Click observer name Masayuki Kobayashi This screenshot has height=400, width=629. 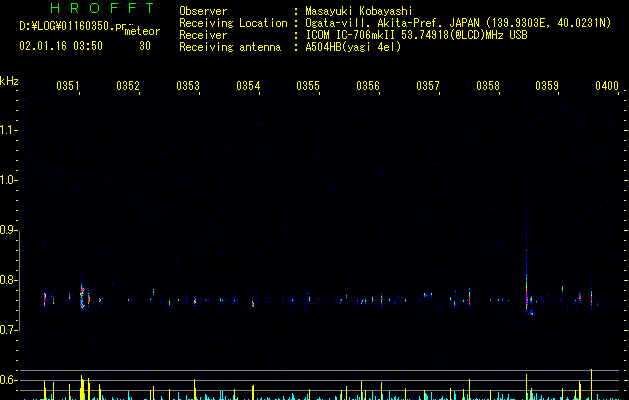359,11
